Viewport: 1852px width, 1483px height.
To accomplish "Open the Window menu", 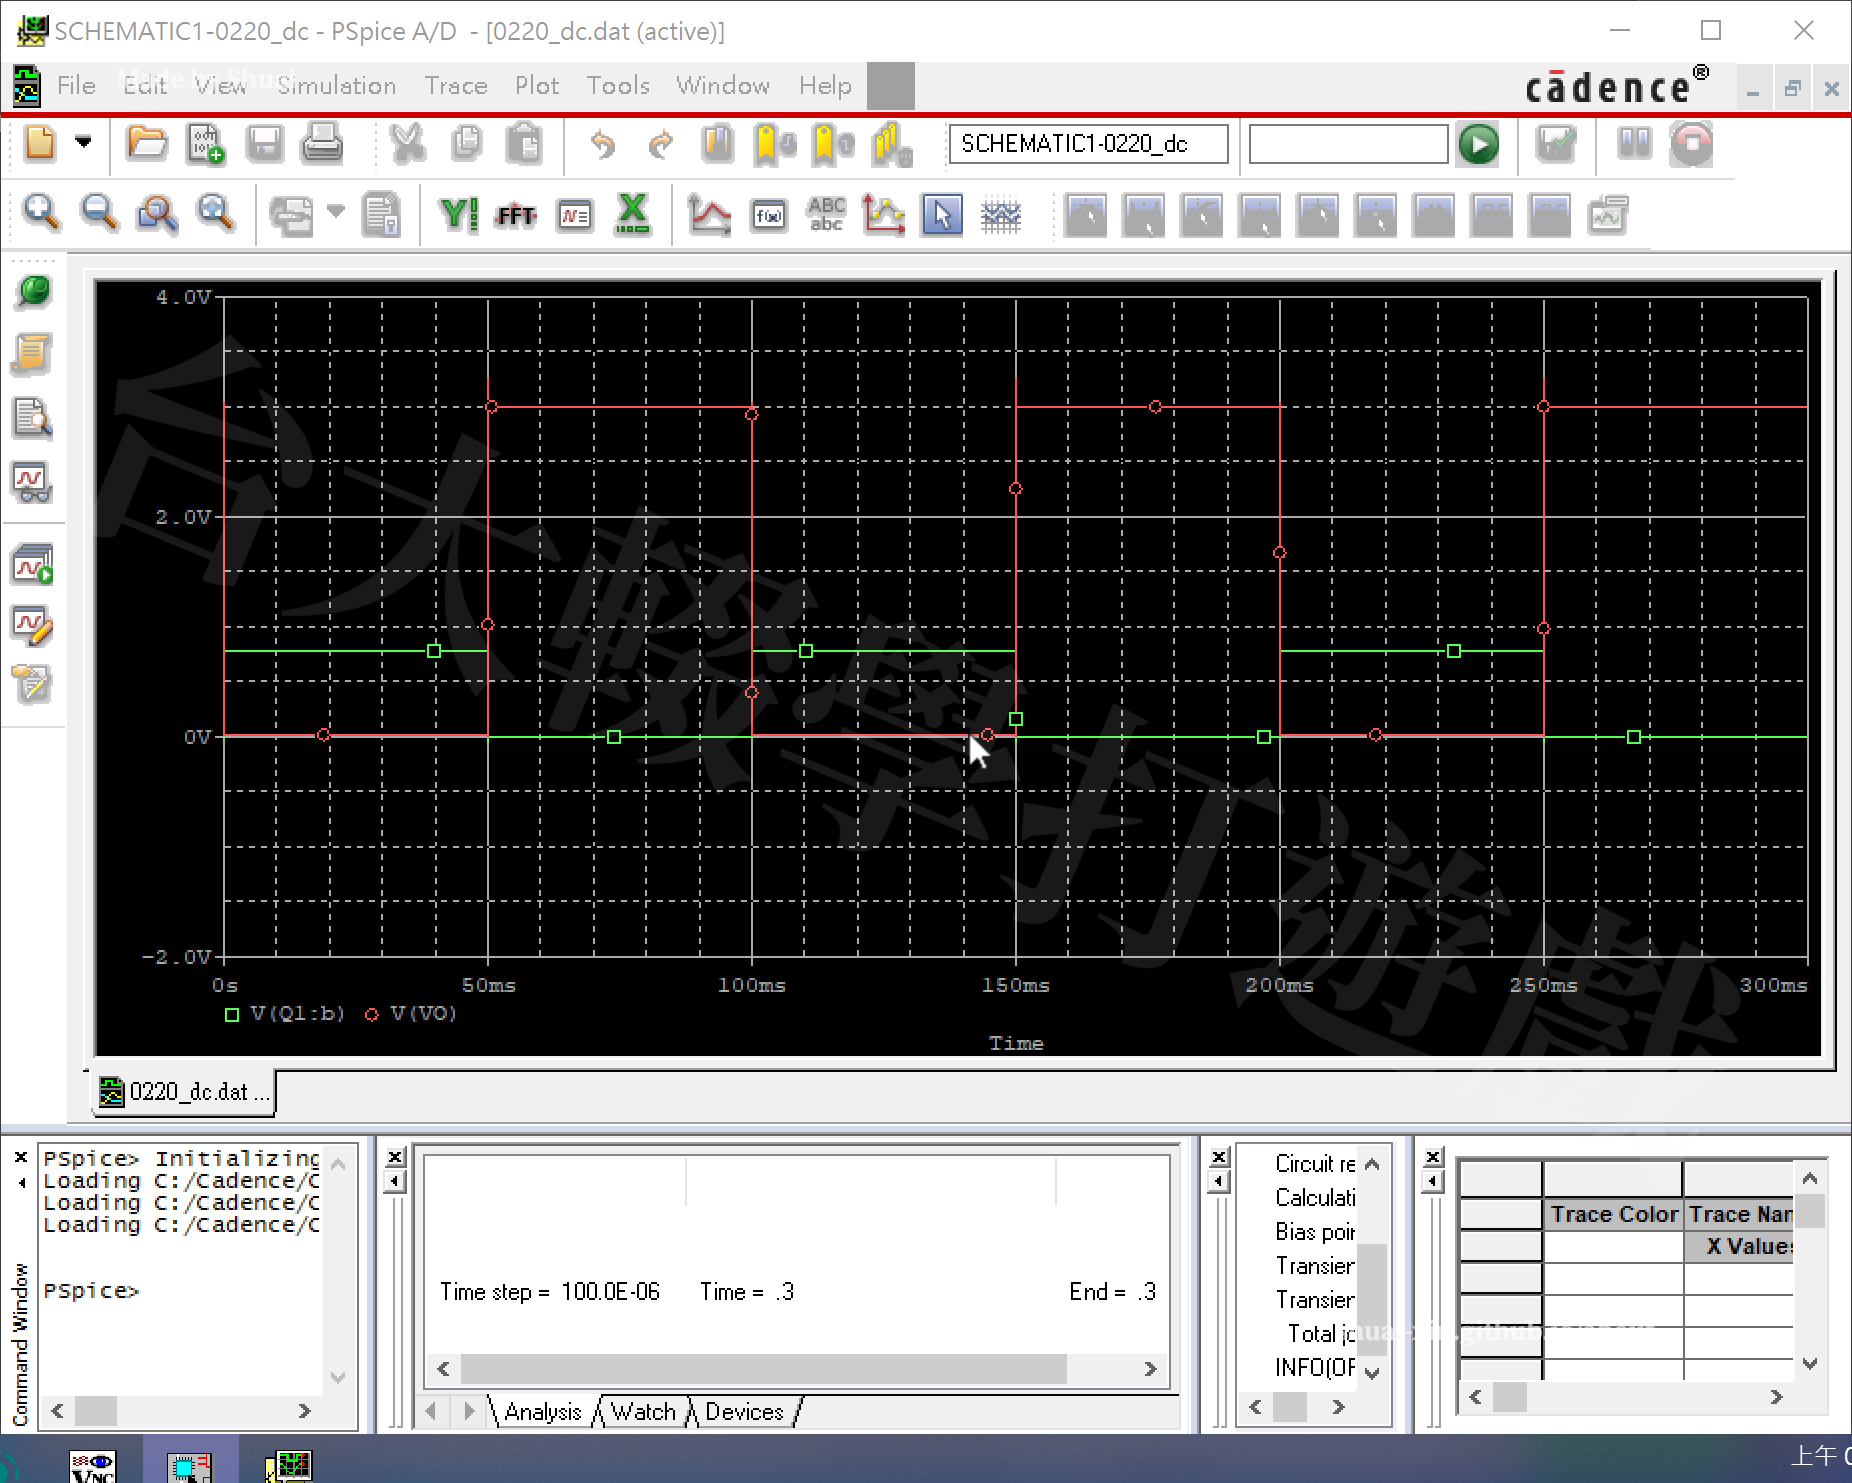I will tap(723, 85).
